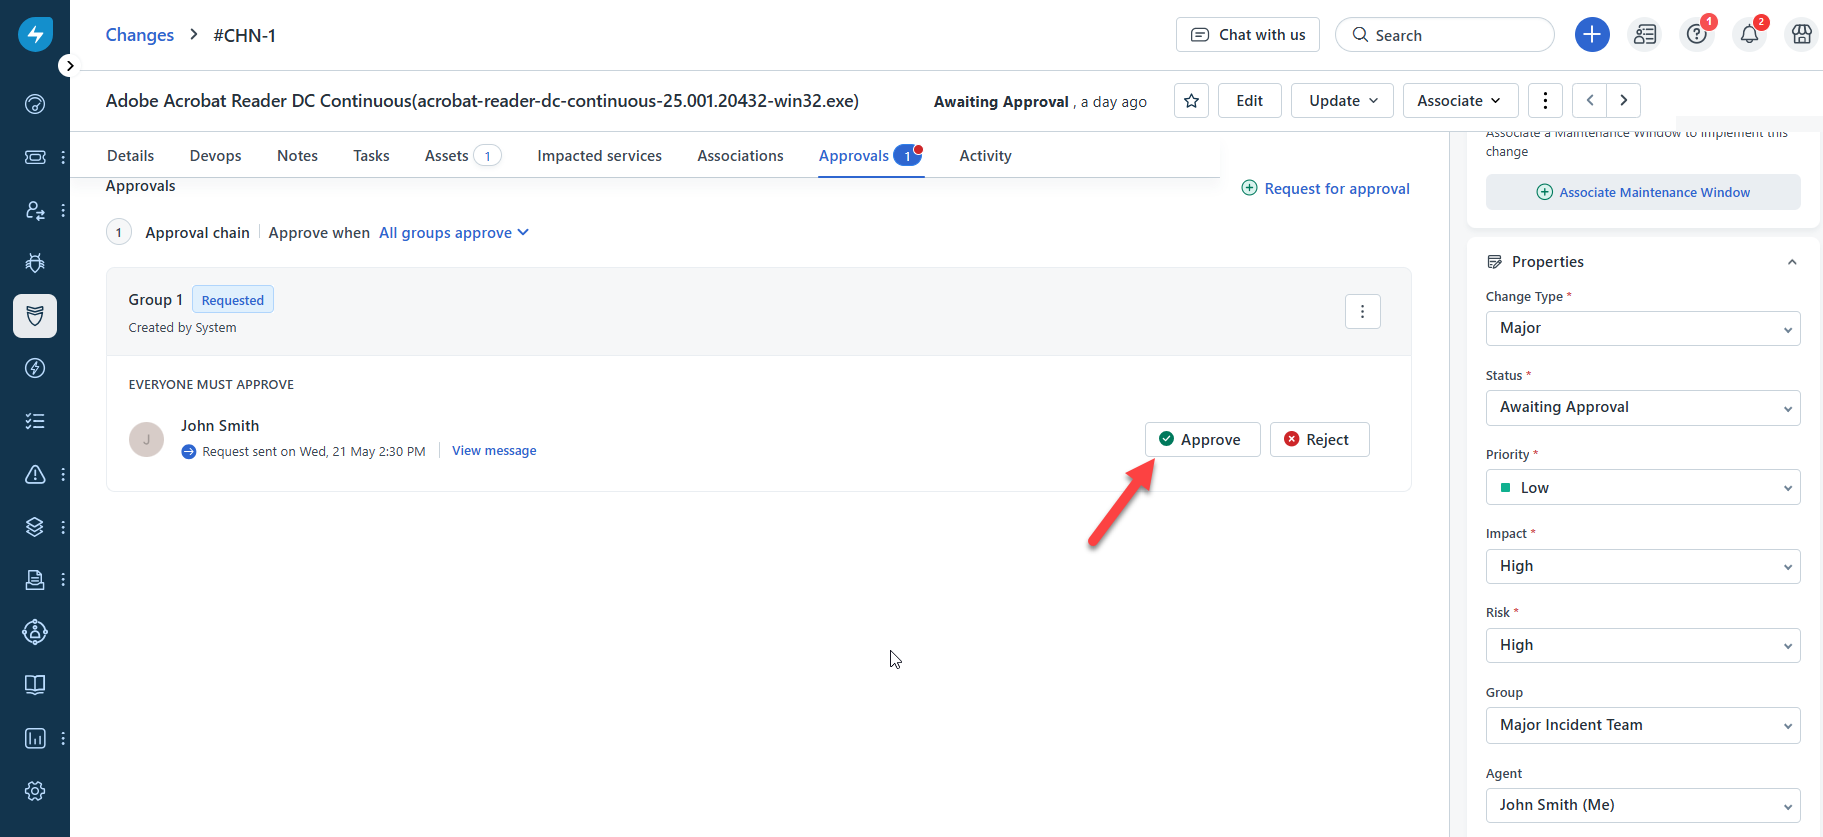Select the Approvals tab
Image resolution: width=1823 pixels, height=837 pixels.
click(x=870, y=156)
